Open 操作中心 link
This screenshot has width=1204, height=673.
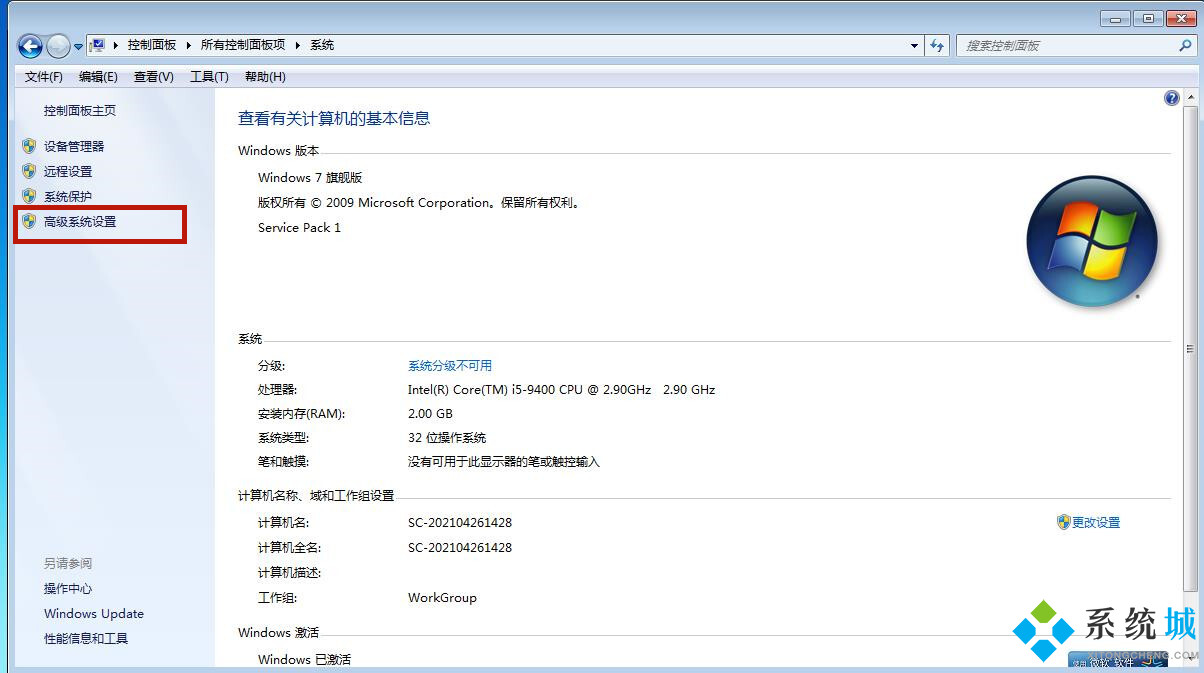click(68, 588)
